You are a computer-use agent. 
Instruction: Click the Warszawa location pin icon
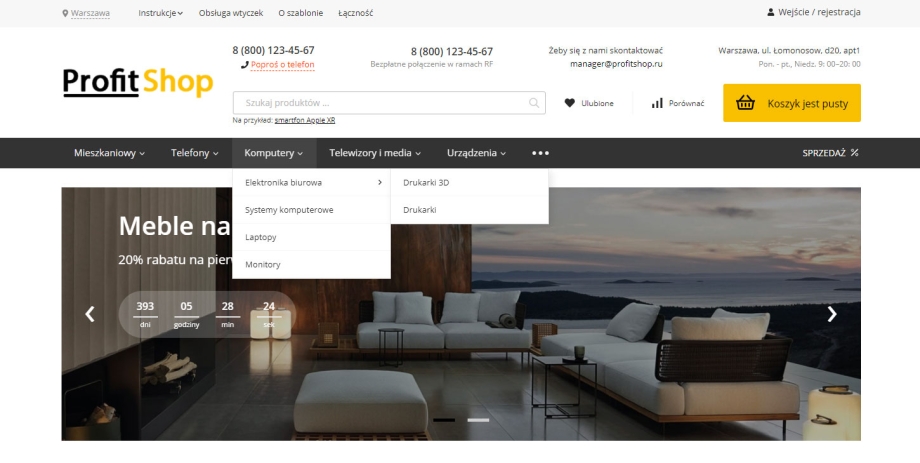(65, 13)
